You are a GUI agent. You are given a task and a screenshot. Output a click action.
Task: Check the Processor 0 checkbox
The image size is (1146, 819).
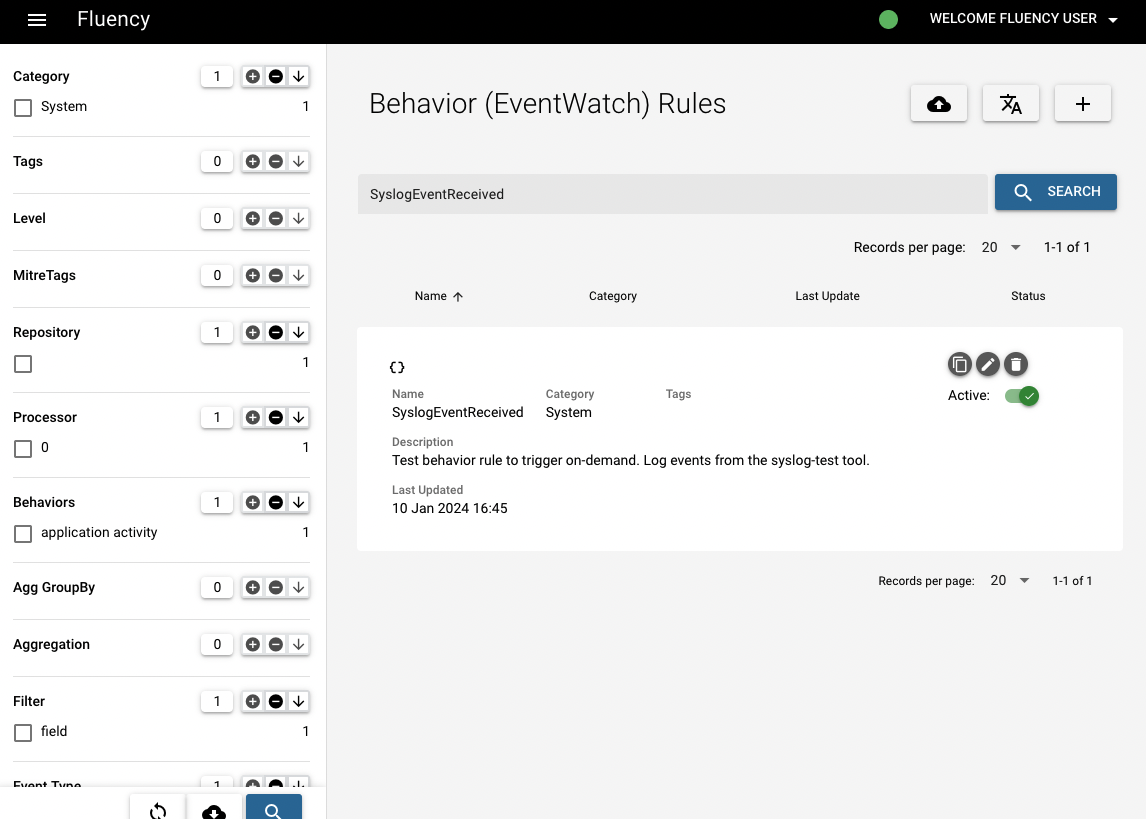pos(23,449)
